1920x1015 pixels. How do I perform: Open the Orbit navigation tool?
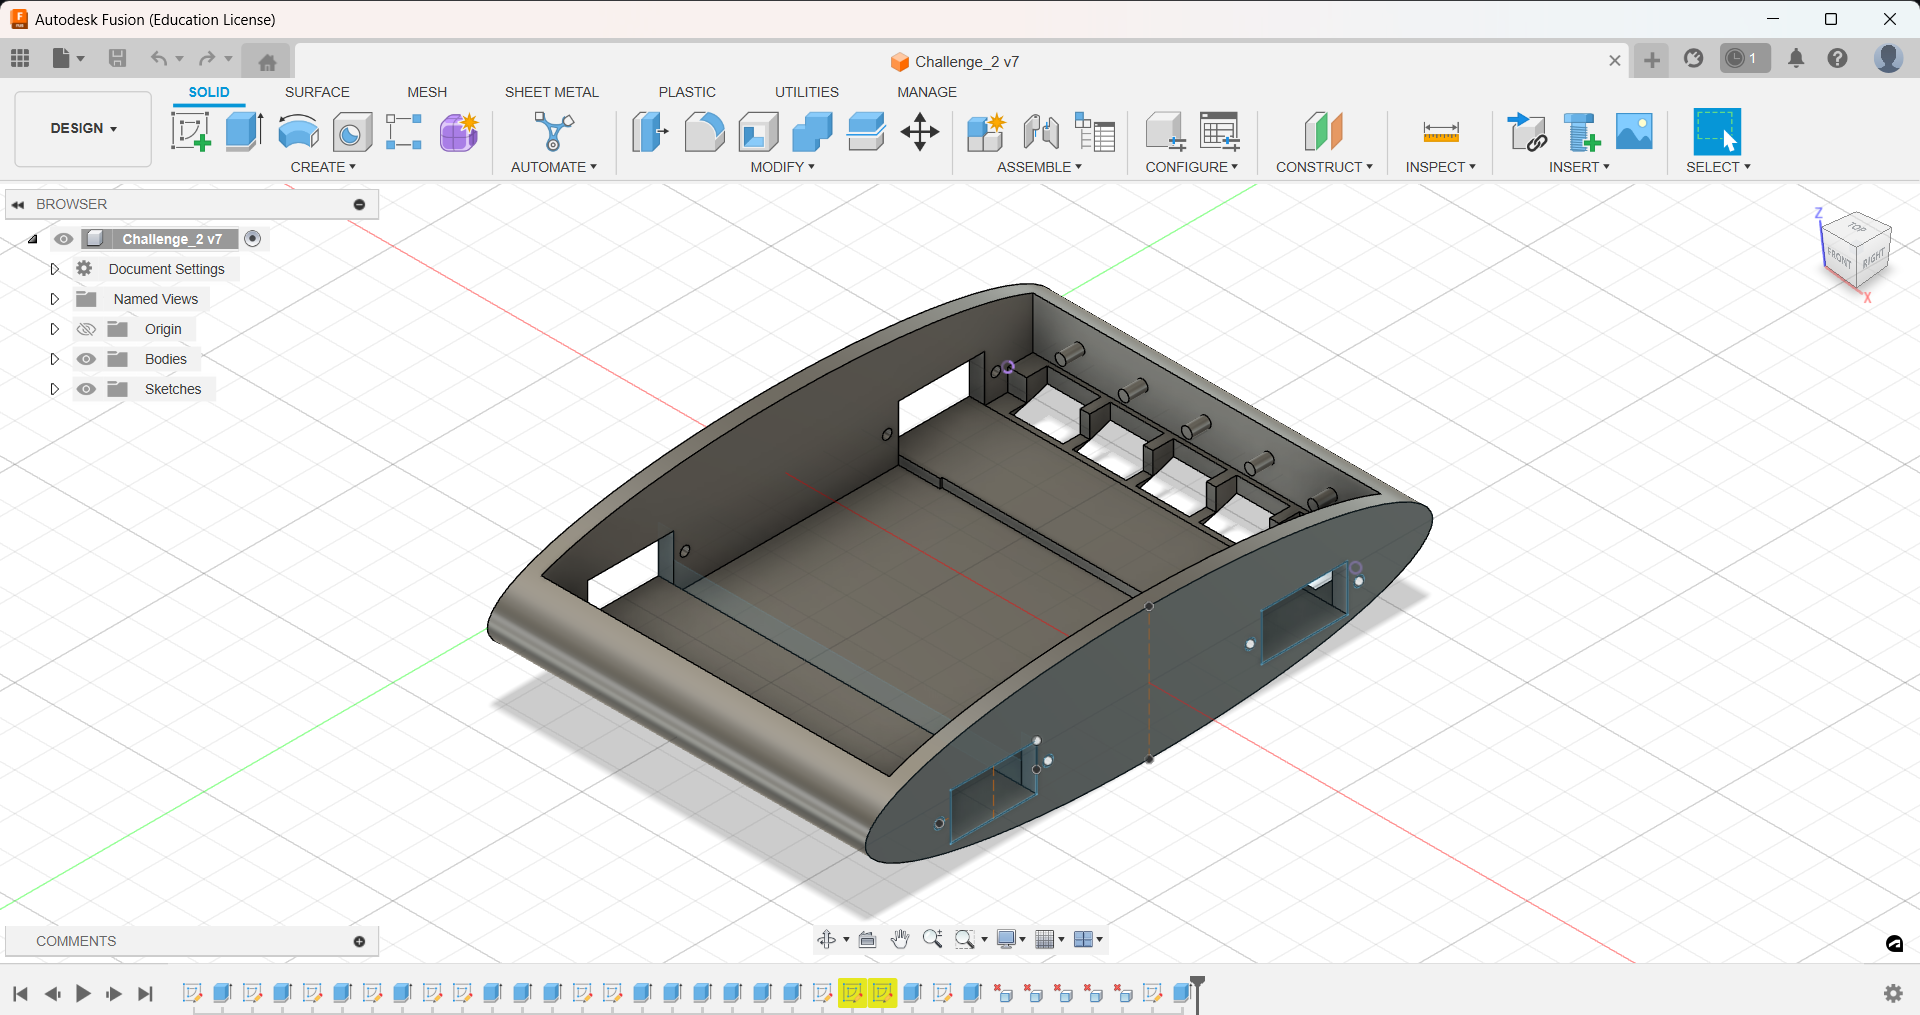coord(827,939)
